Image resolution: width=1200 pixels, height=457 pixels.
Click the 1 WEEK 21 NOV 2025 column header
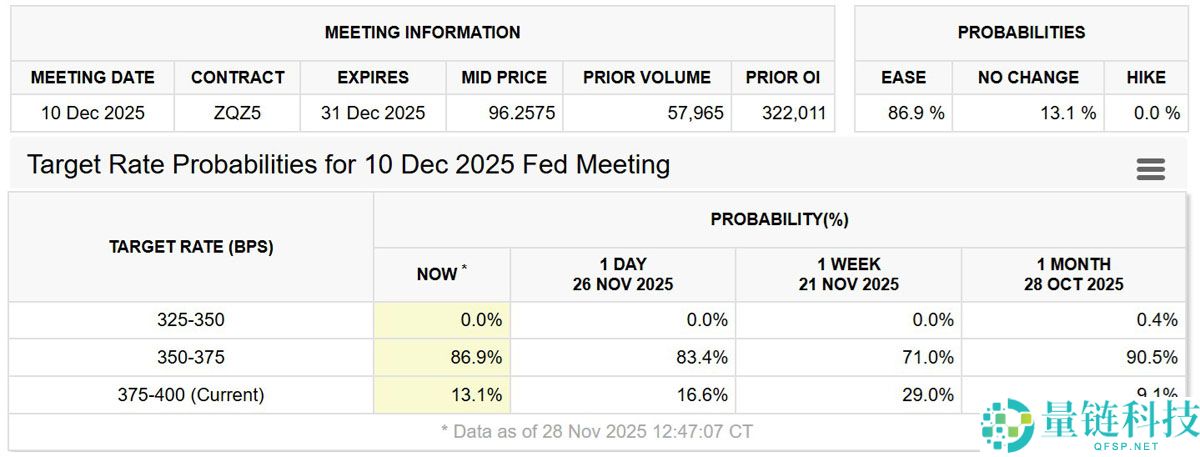click(x=848, y=274)
